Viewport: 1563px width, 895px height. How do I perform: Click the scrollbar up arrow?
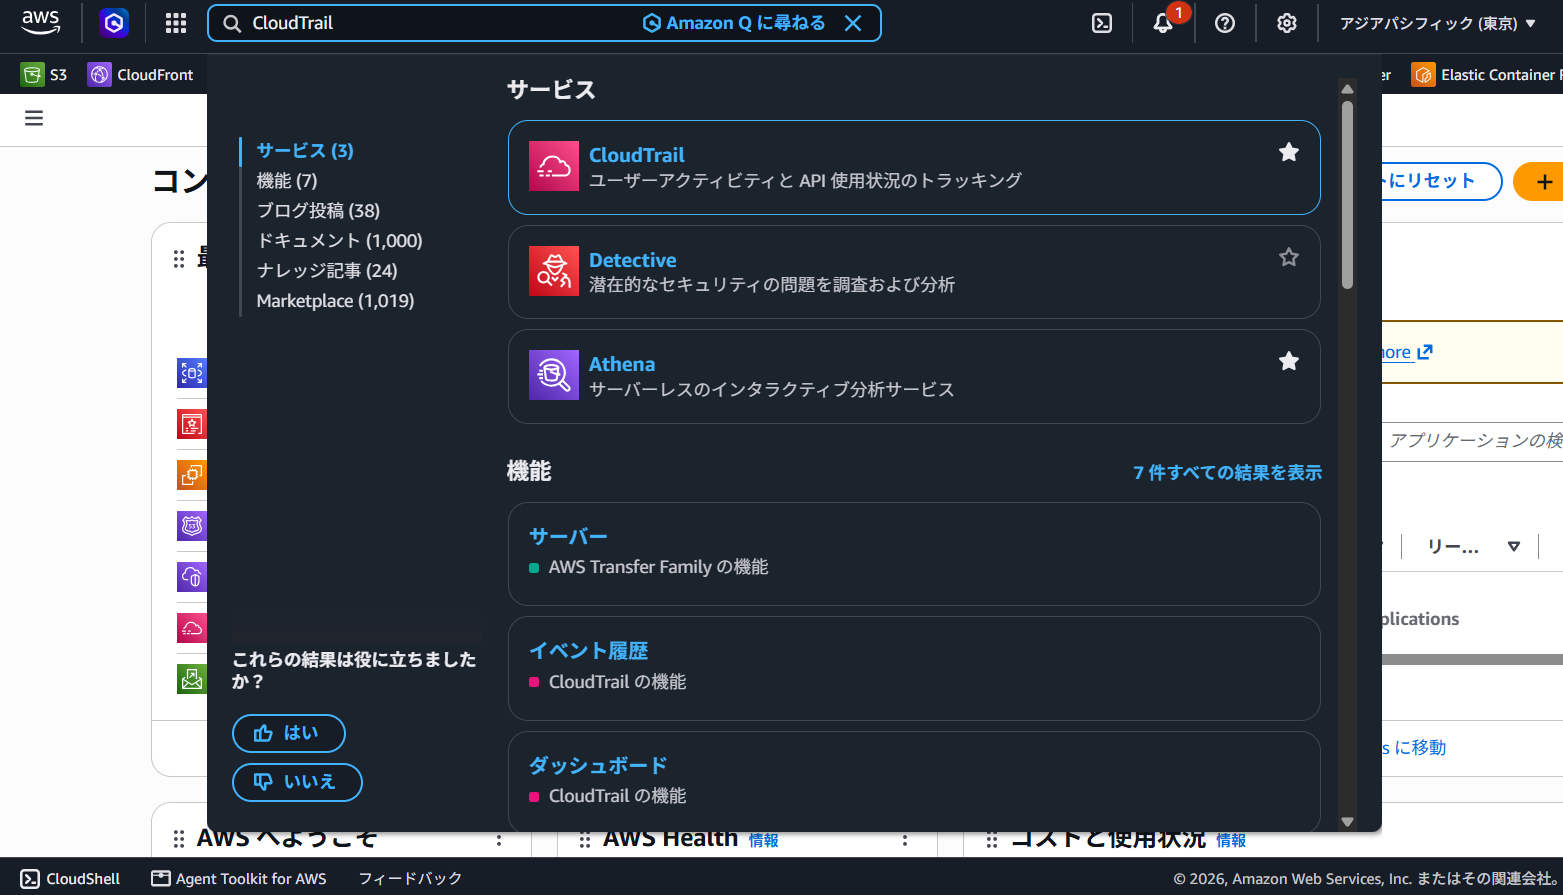coord(1347,89)
